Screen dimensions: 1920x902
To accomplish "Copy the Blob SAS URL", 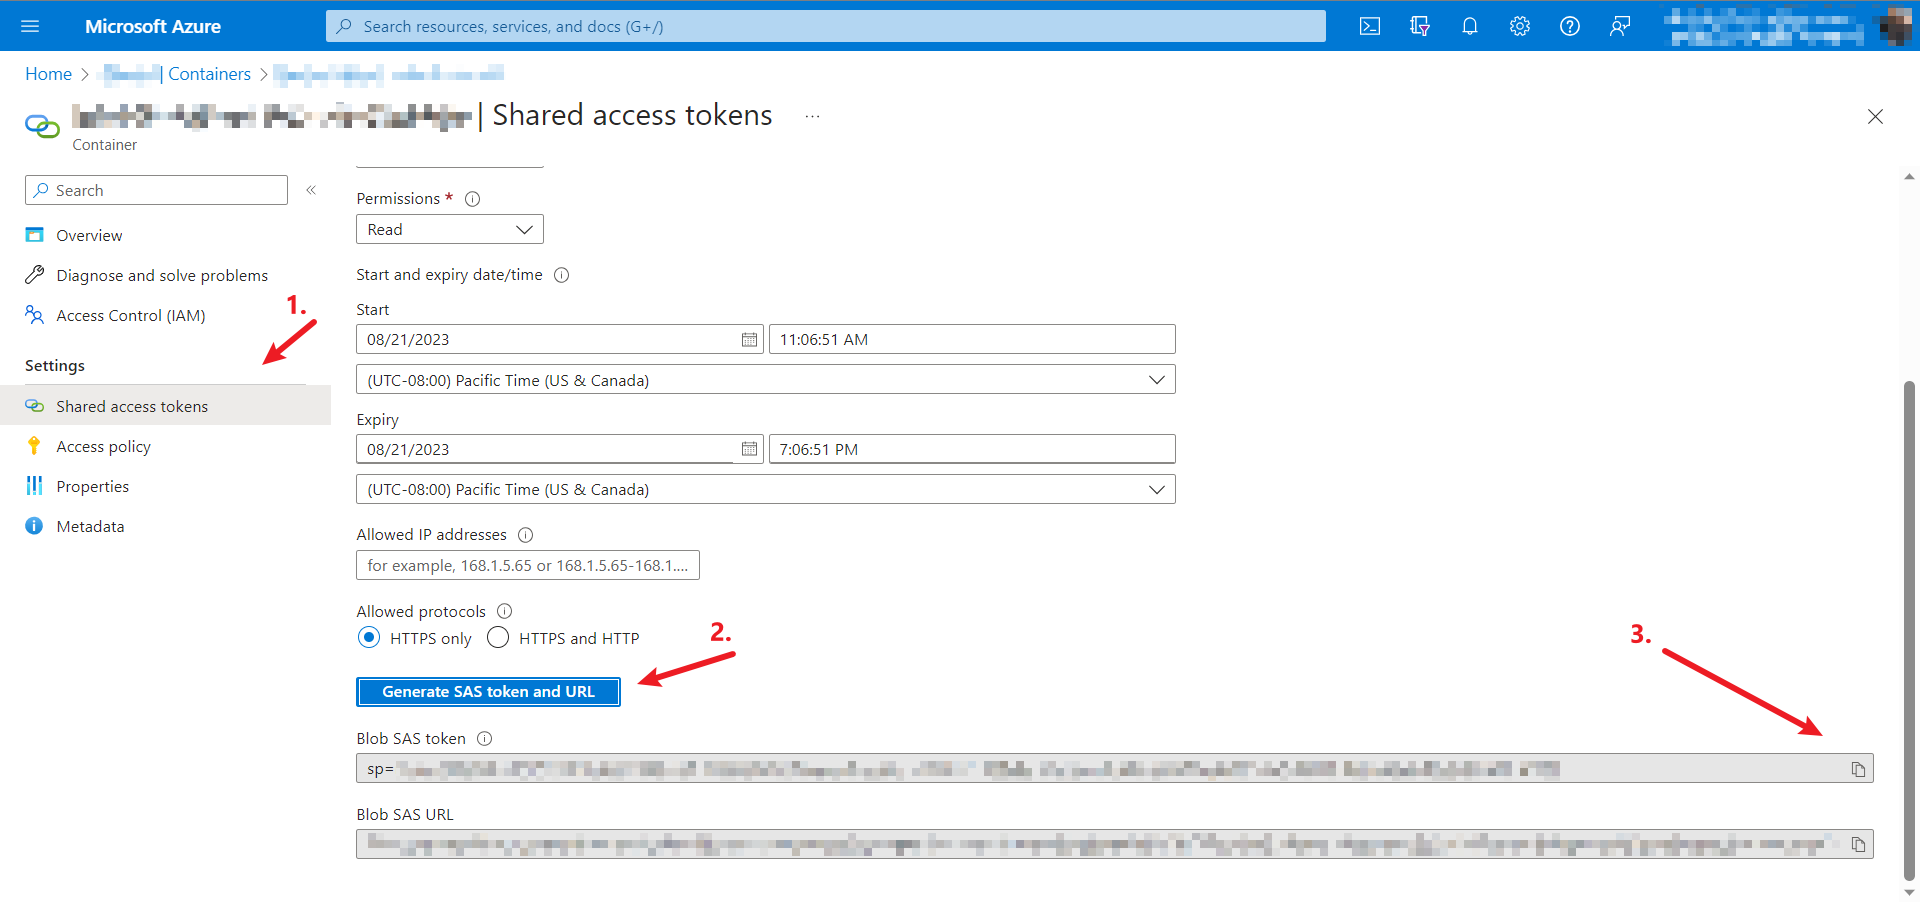I will point(1857,845).
